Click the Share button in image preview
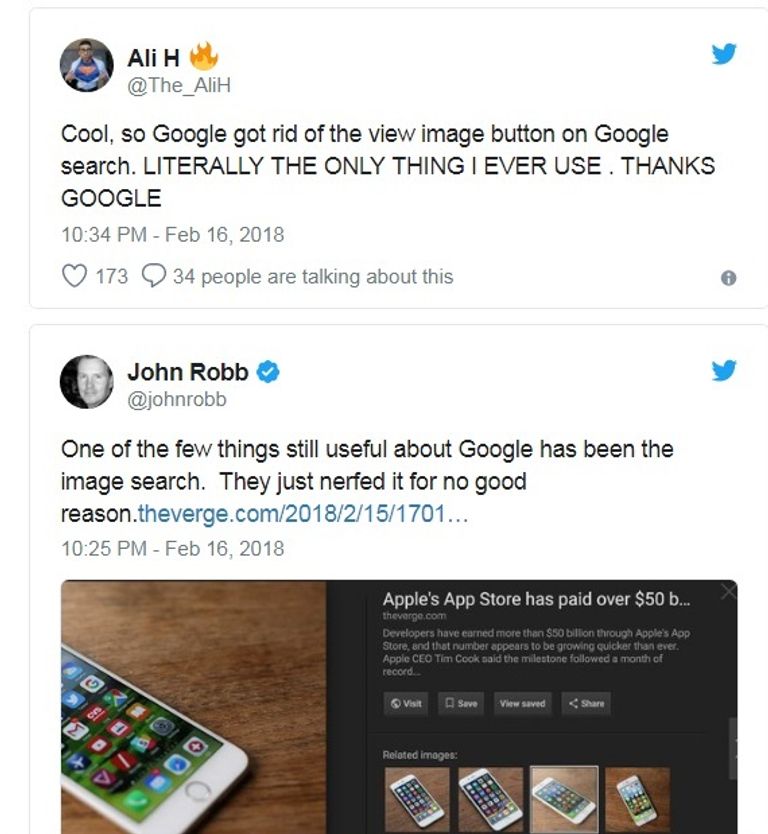The width and height of the screenshot is (768, 834). point(586,703)
